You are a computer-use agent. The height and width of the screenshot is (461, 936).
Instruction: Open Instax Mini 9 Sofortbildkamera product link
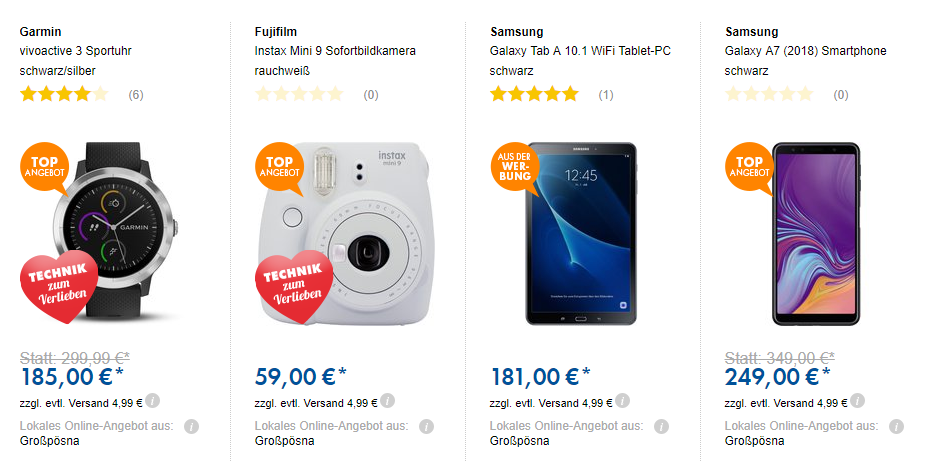335,51
